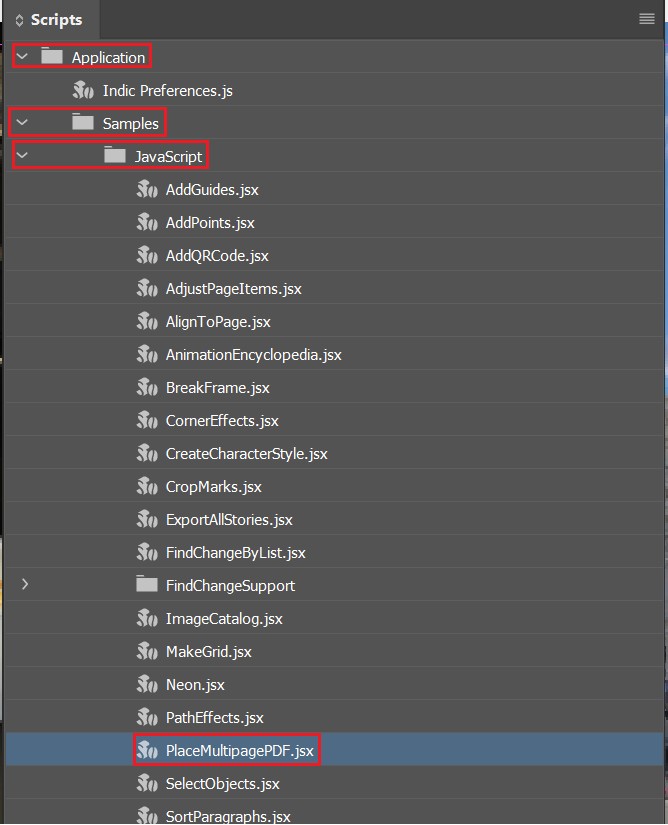Select MakeGrid.jsx script name
The height and width of the screenshot is (825, 668).
click(209, 652)
